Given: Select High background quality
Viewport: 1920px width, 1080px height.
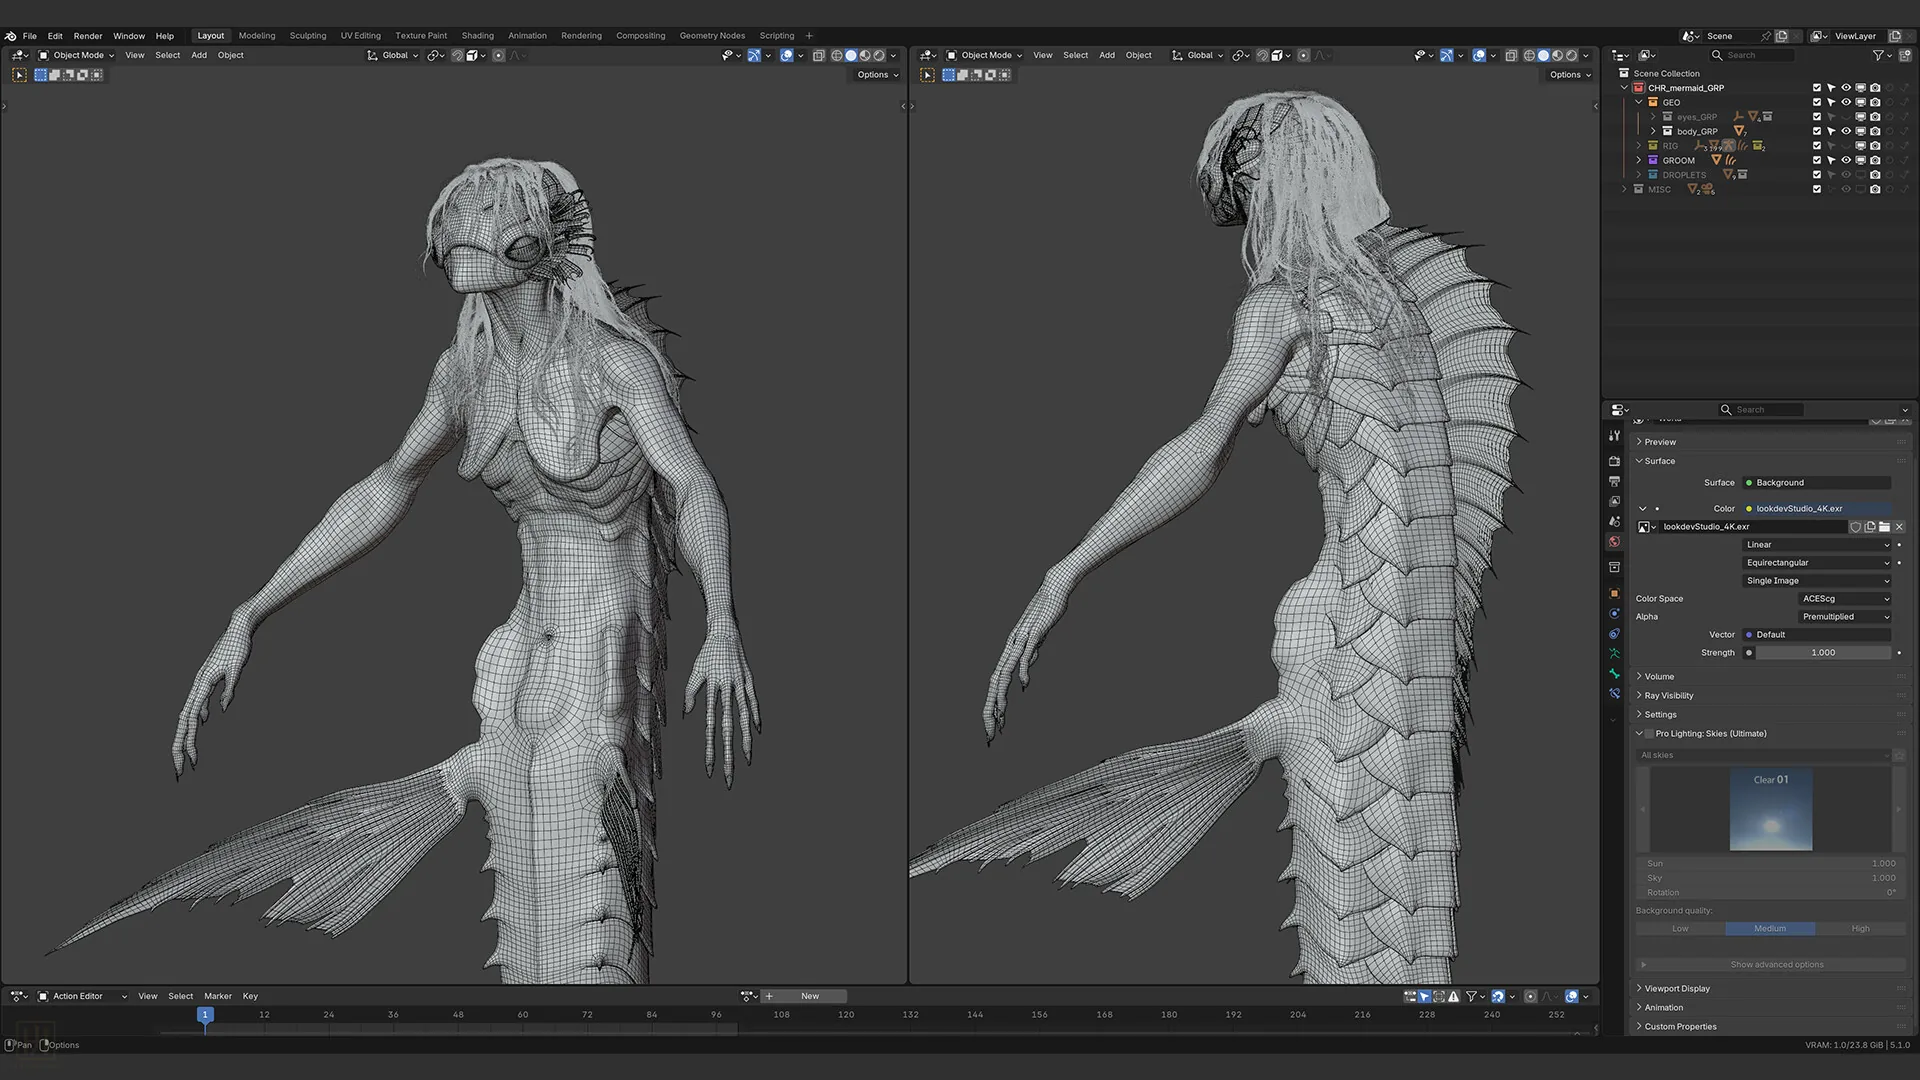Looking at the screenshot, I should coord(1860,929).
